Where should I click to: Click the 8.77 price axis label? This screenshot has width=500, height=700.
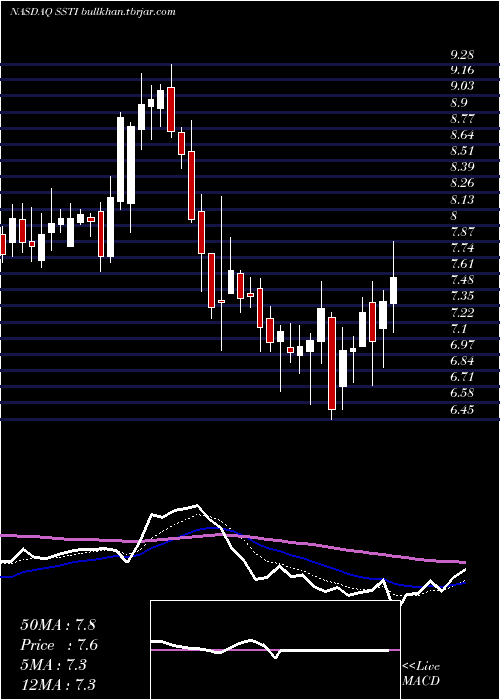pyautogui.click(x=462, y=119)
